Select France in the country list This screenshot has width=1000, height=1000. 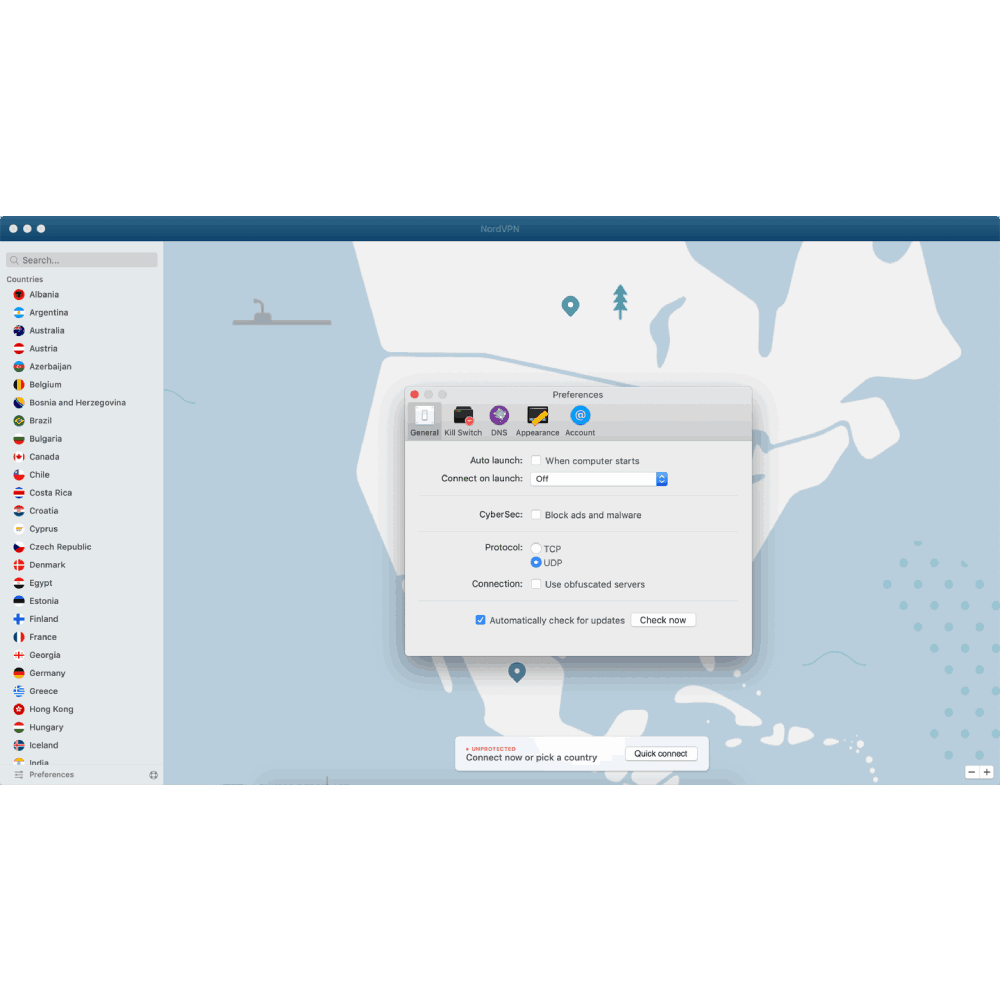tap(82, 637)
